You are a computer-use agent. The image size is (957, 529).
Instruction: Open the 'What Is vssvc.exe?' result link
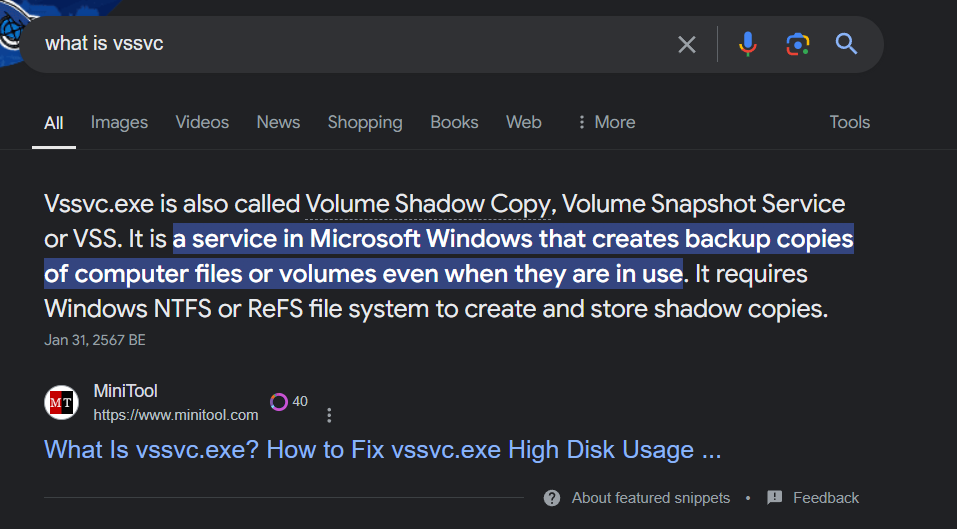click(382, 450)
